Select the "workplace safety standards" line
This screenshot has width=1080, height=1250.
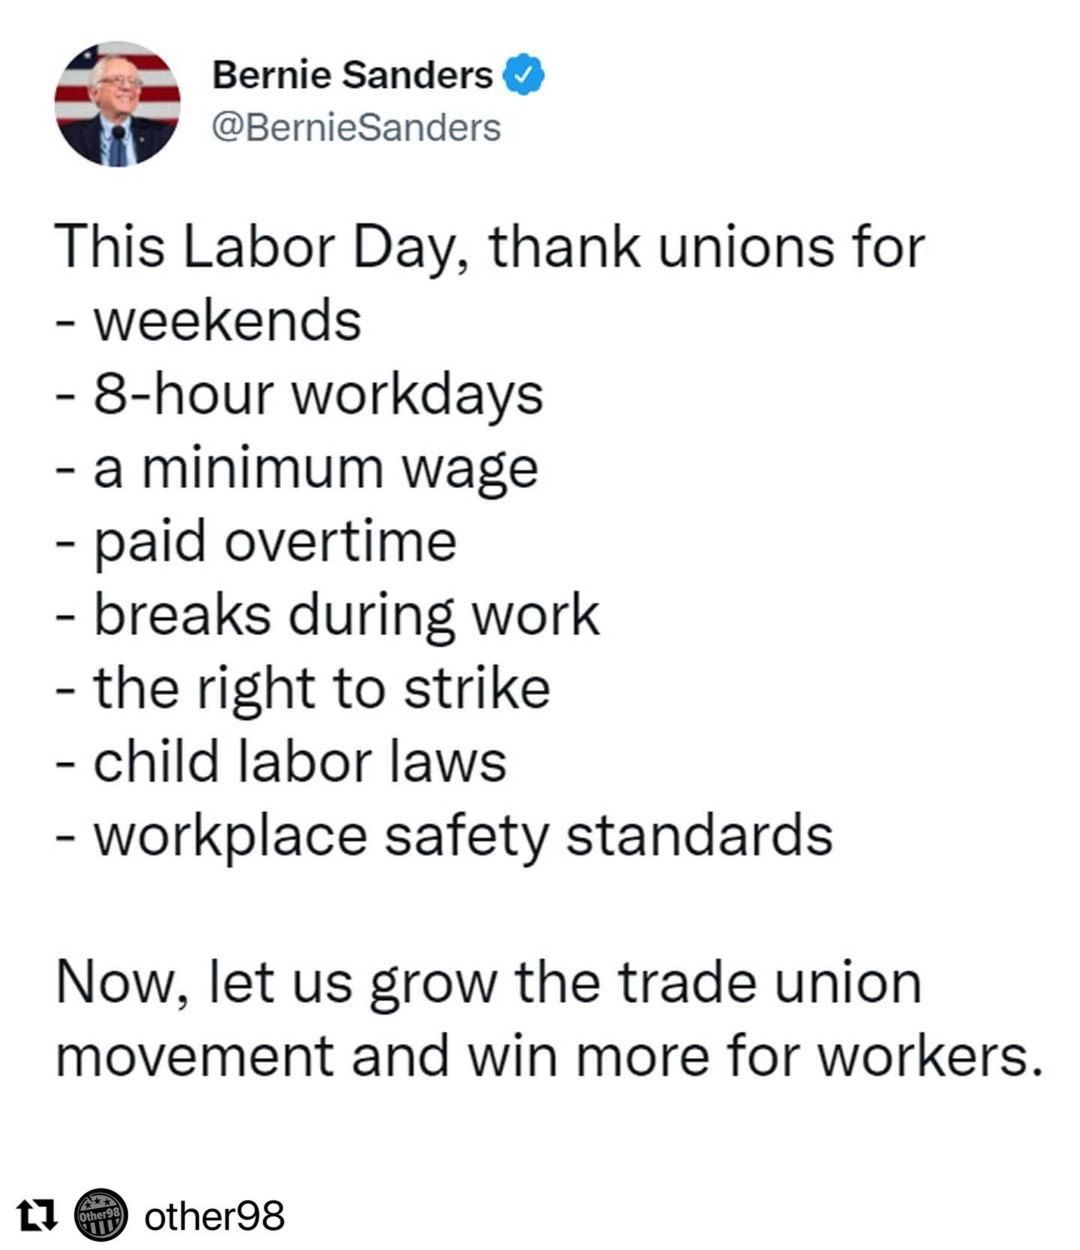462,835
